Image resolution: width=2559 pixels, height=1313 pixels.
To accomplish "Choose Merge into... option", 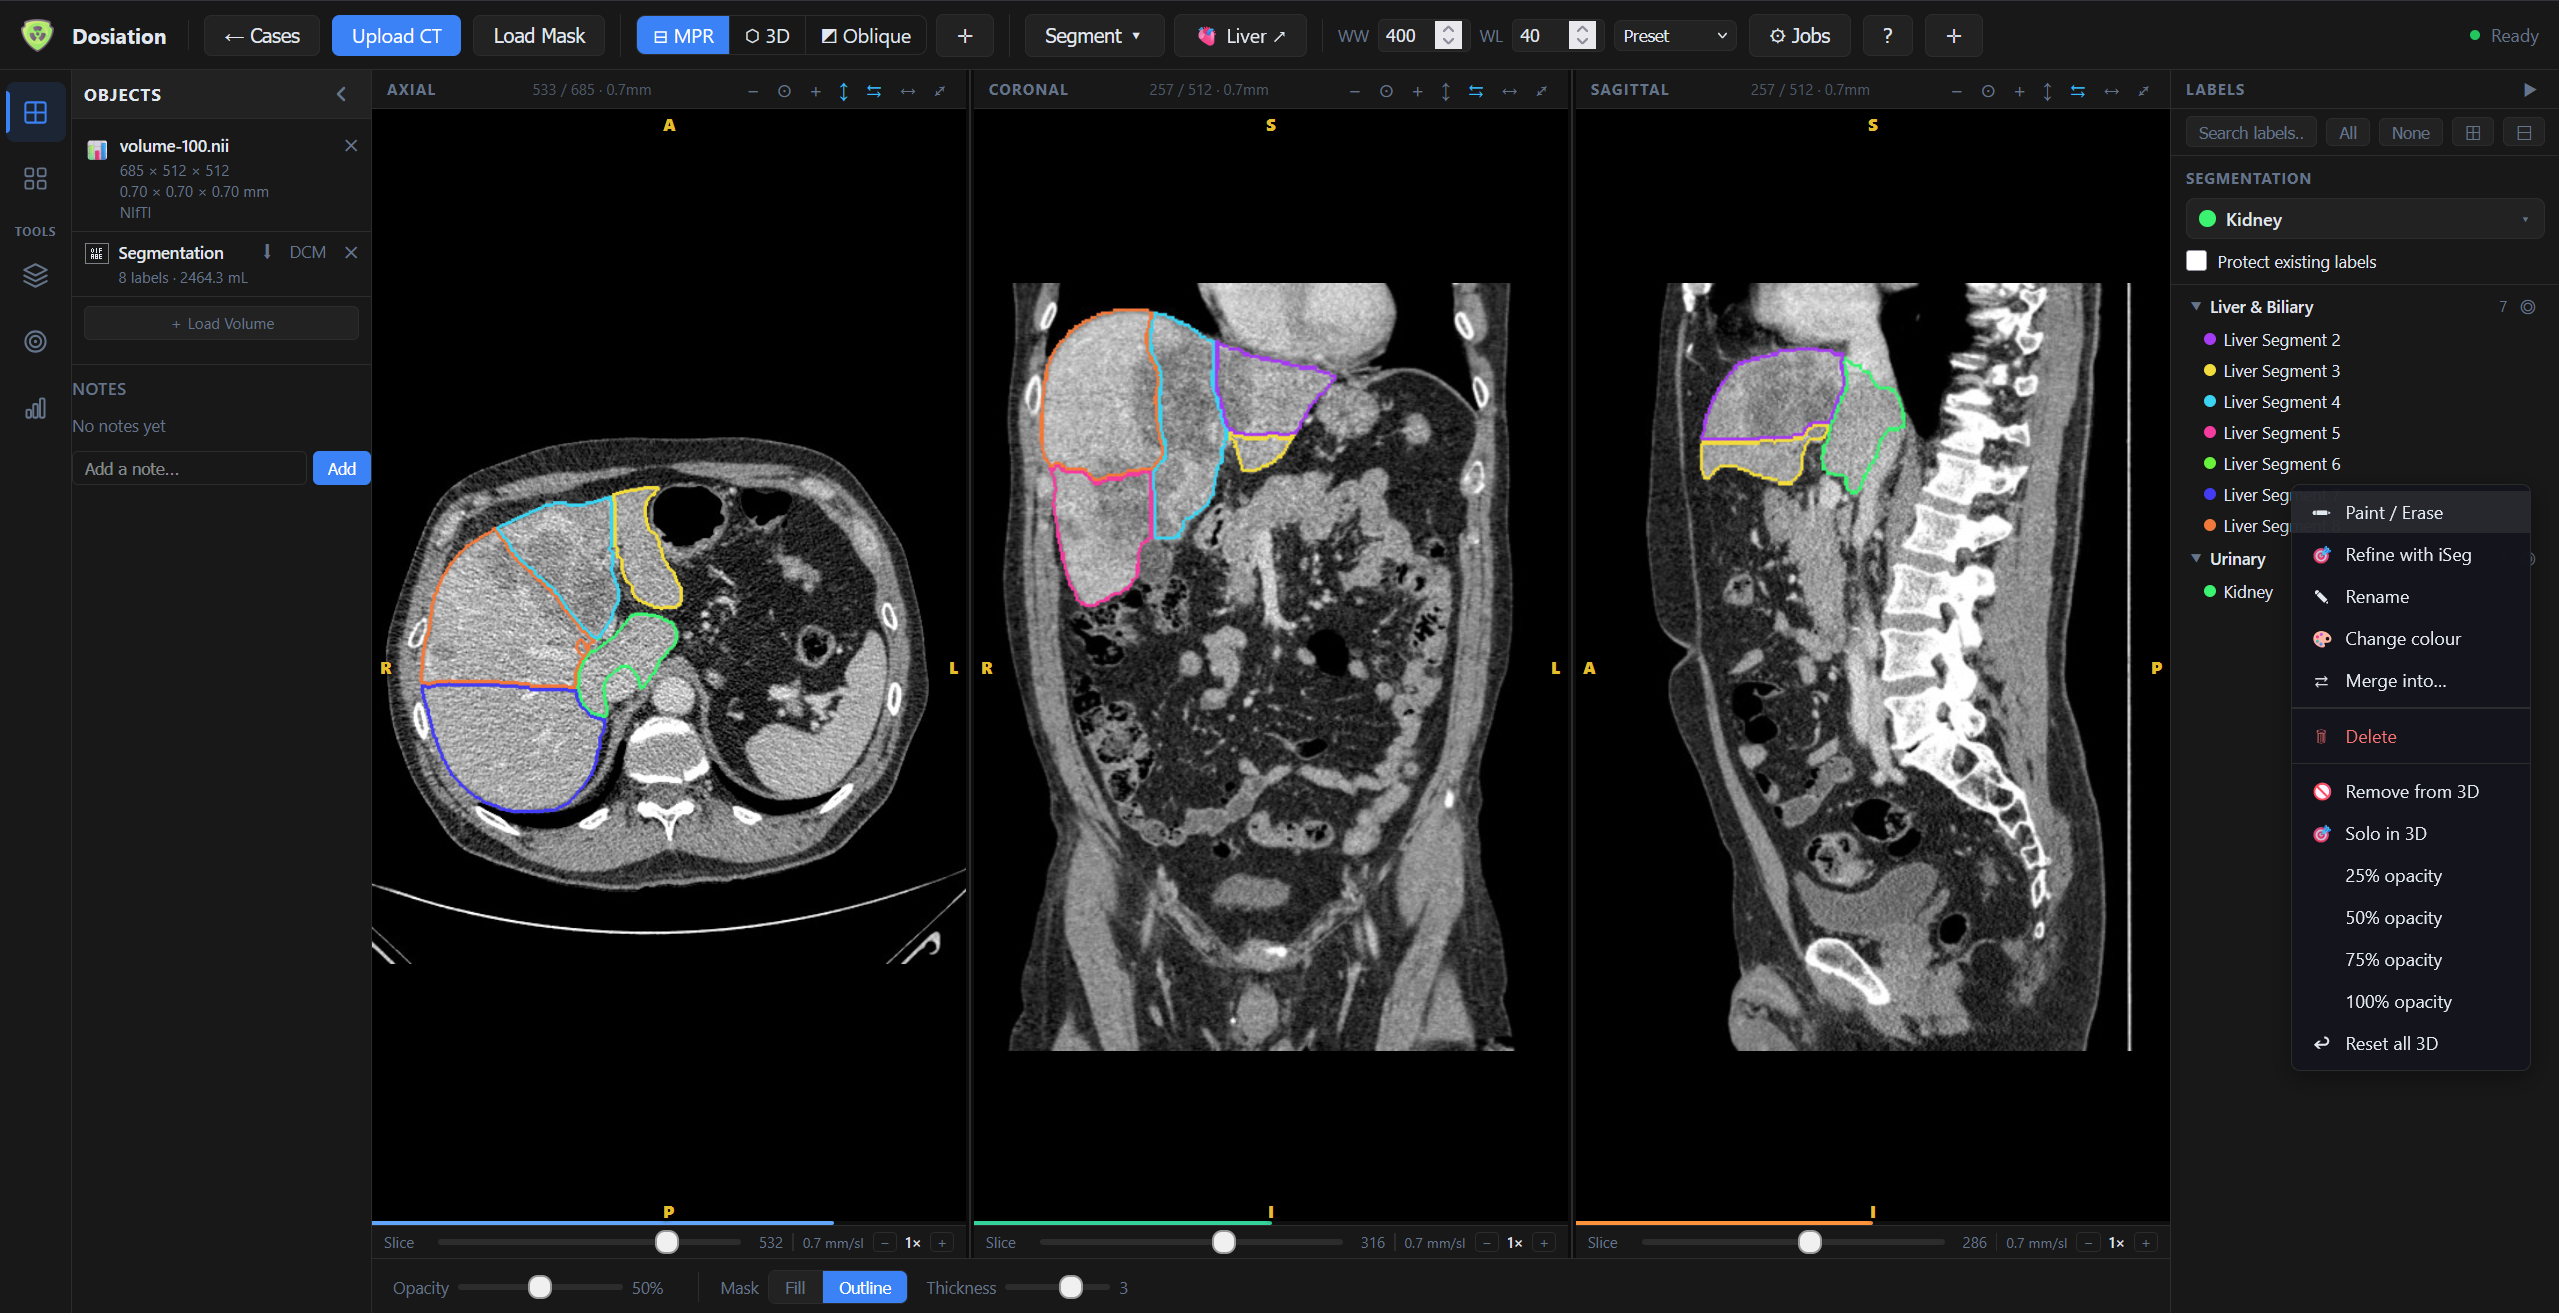I will click(x=2410, y=681).
